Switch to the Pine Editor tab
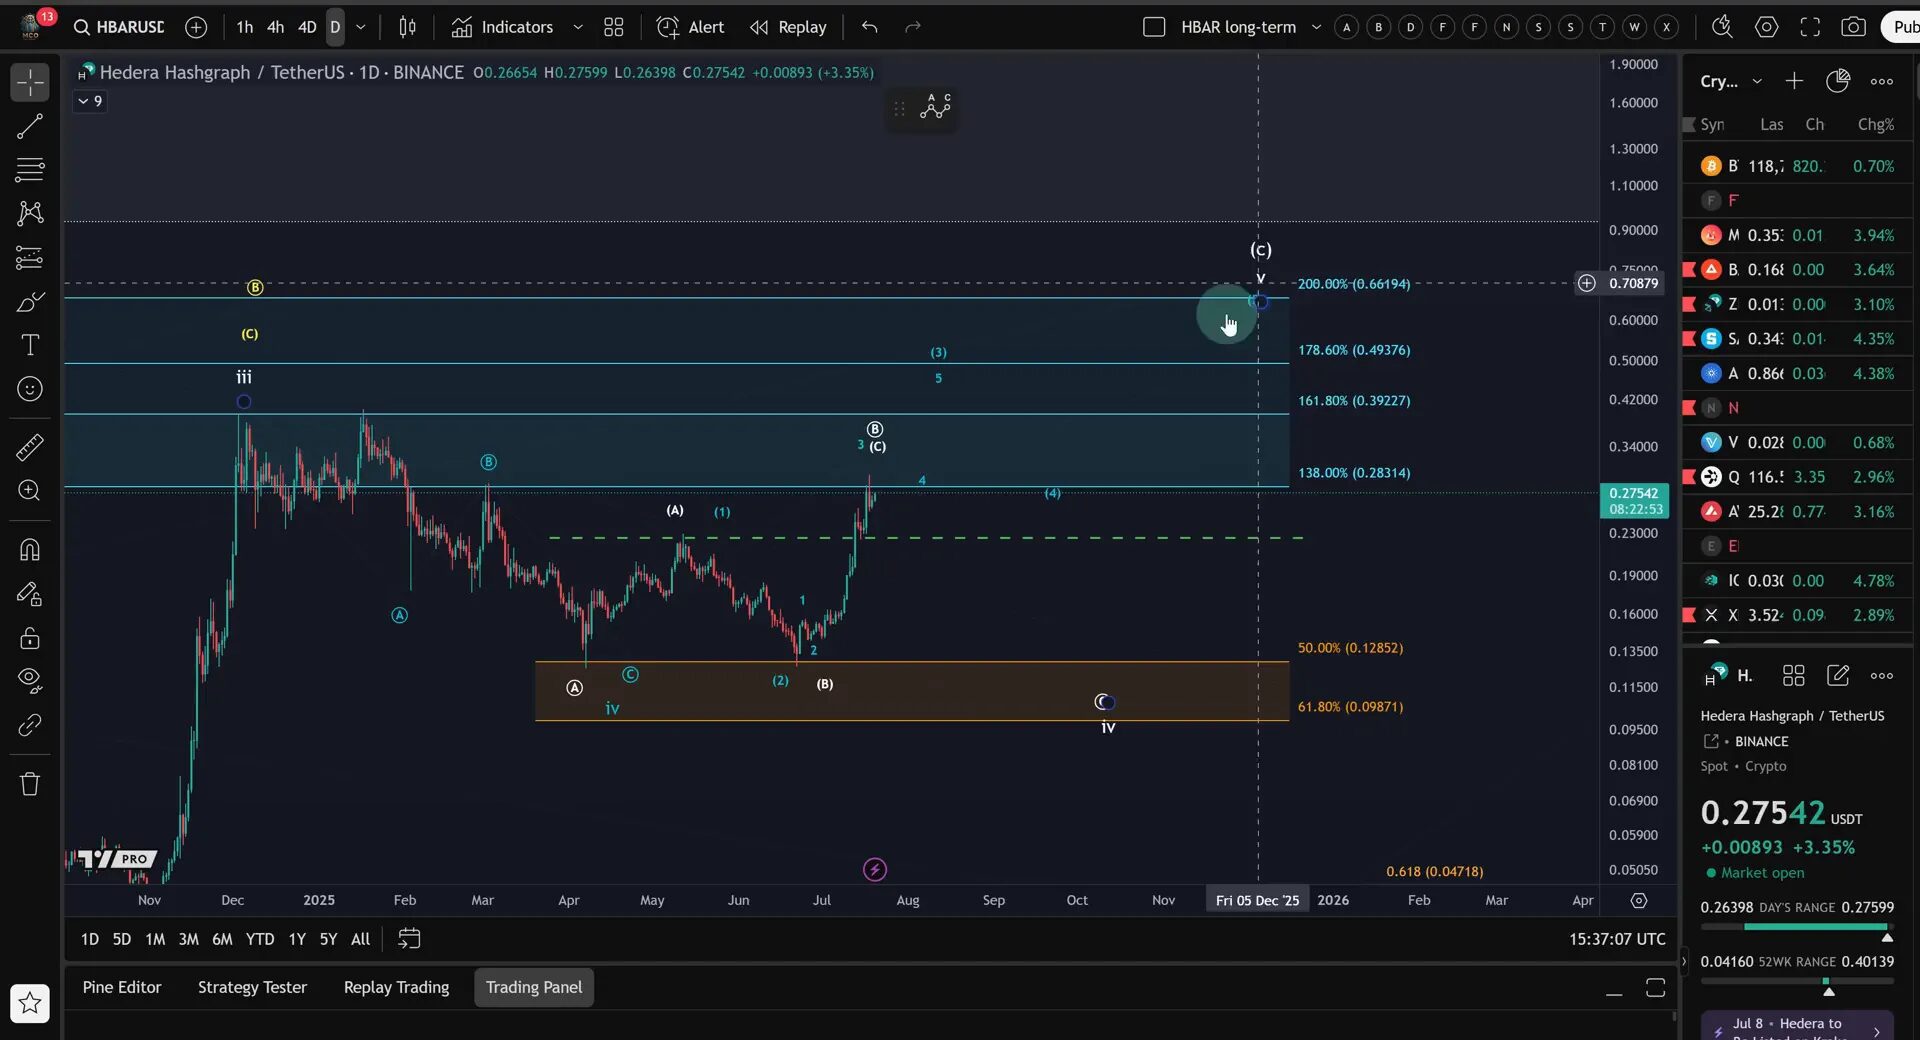 [x=121, y=987]
